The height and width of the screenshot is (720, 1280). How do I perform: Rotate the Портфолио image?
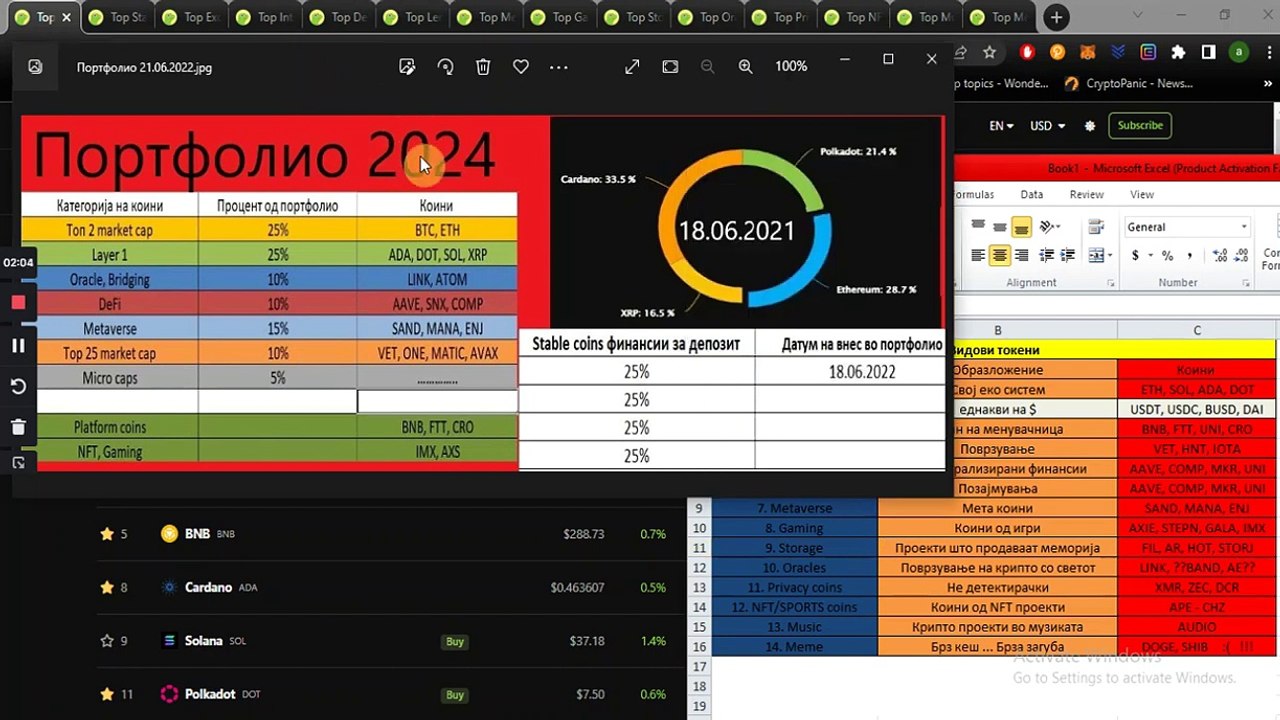(445, 67)
